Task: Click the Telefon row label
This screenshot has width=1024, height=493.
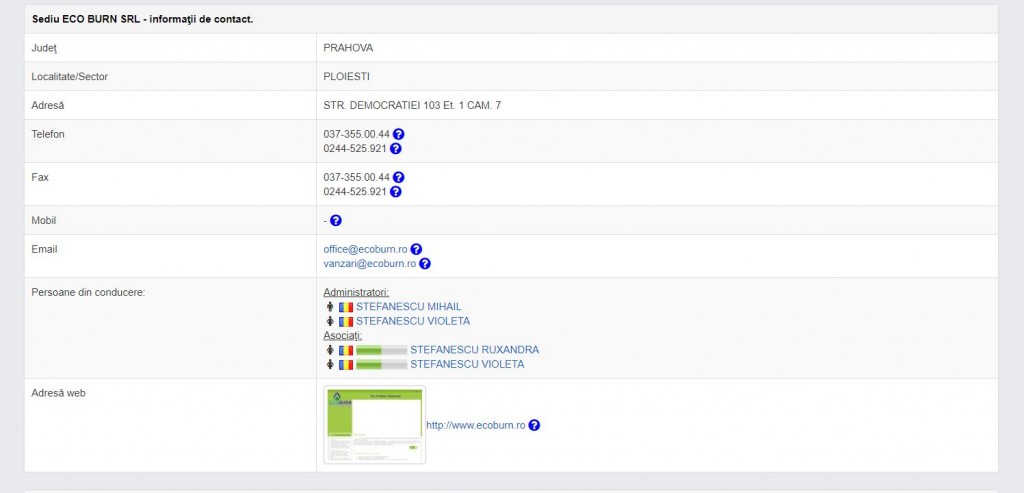Action: tap(48, 134)
